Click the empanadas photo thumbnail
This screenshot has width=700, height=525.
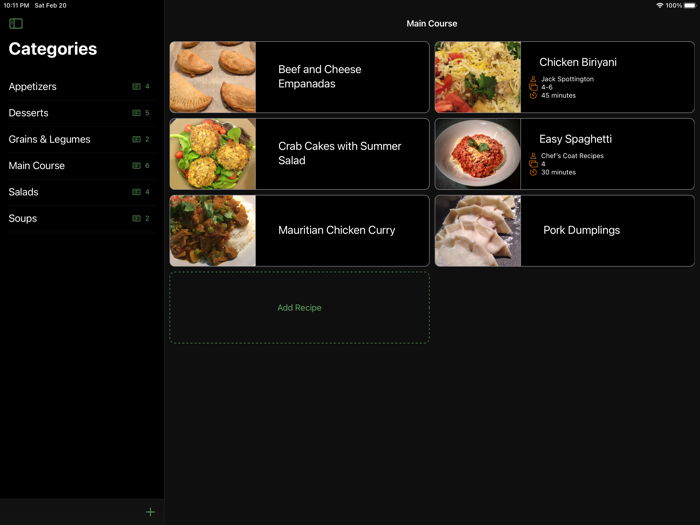point(213,77)
